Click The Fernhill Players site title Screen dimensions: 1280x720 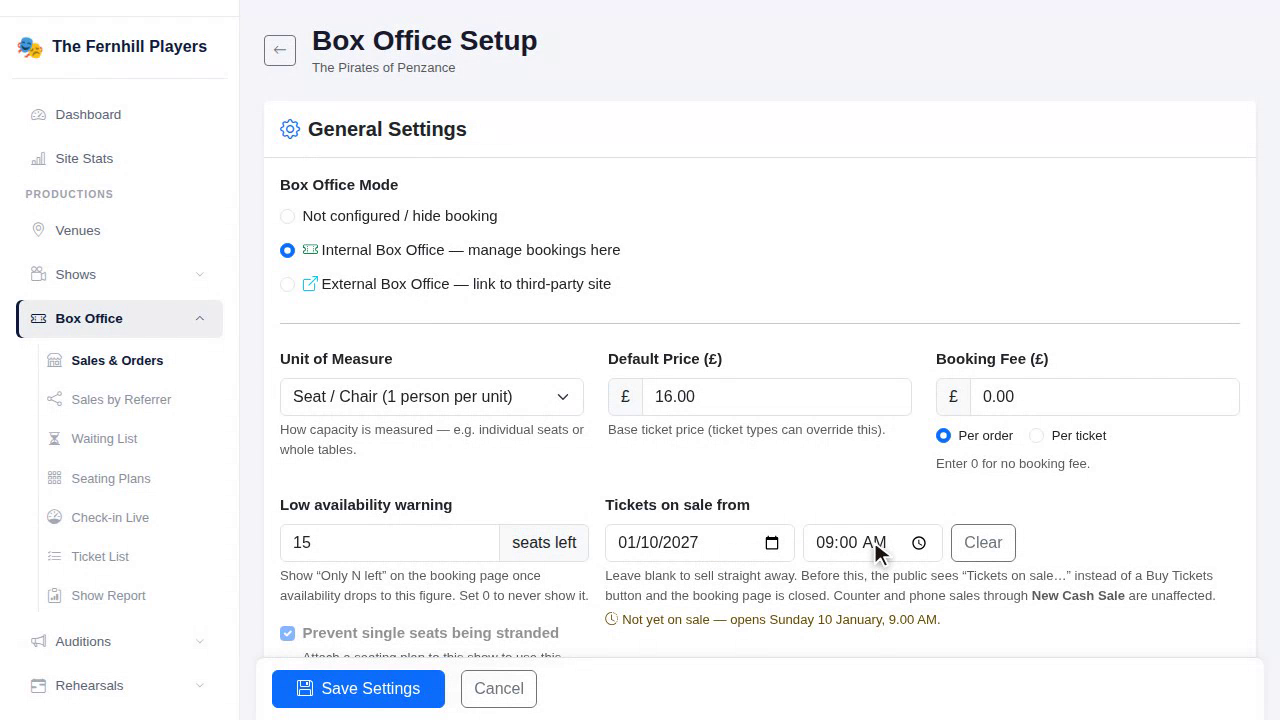(x=129, y=47)
